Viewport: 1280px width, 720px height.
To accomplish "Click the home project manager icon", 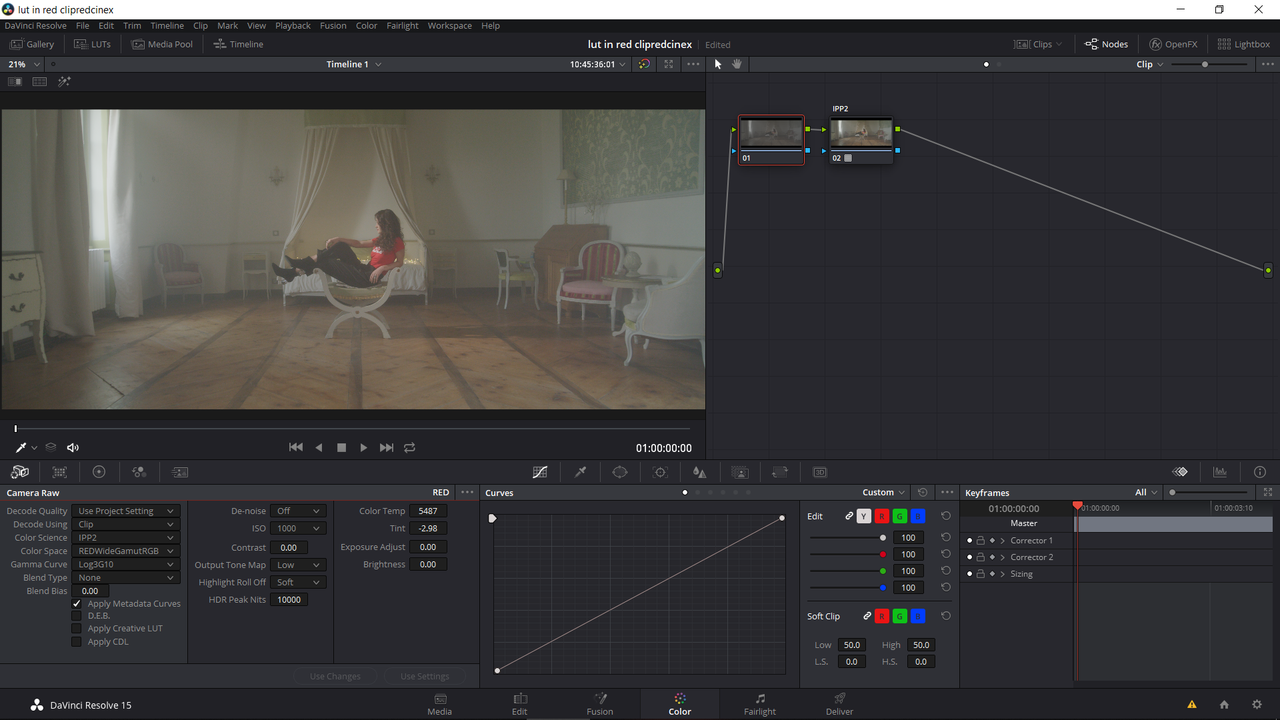I will pos(1224,705).
